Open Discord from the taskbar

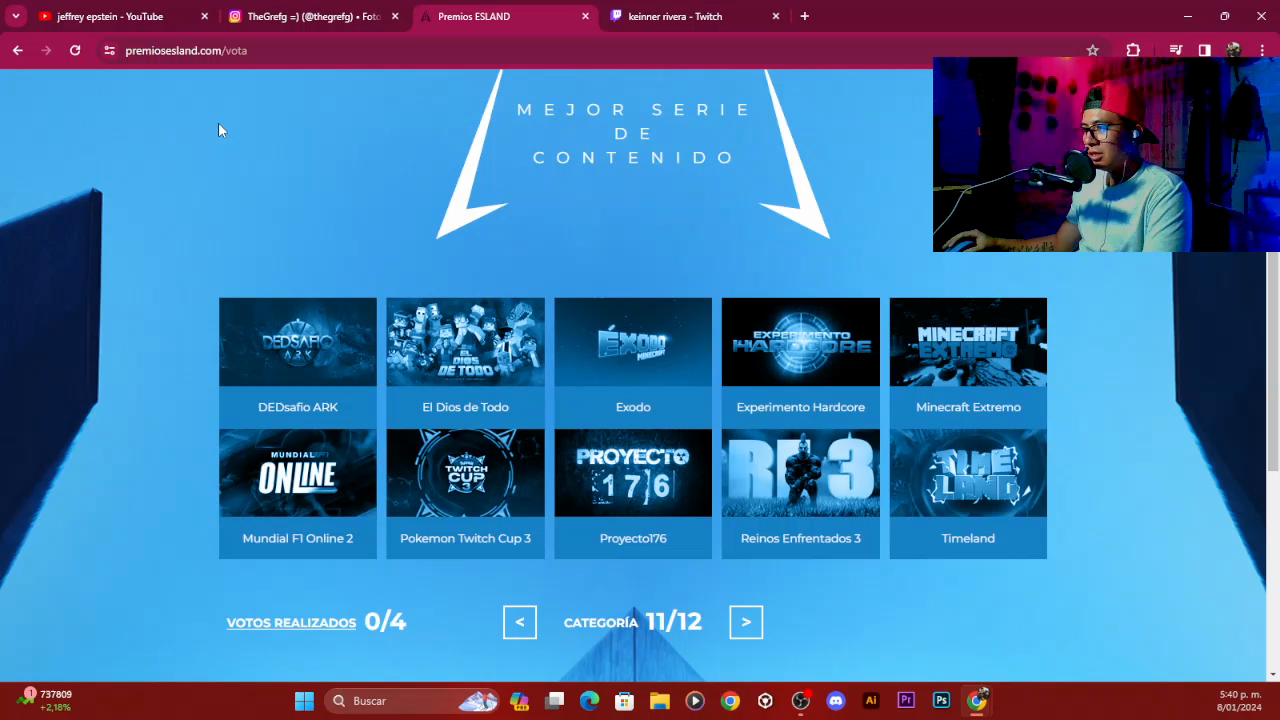pyautogui.click(x=836, y=701)
